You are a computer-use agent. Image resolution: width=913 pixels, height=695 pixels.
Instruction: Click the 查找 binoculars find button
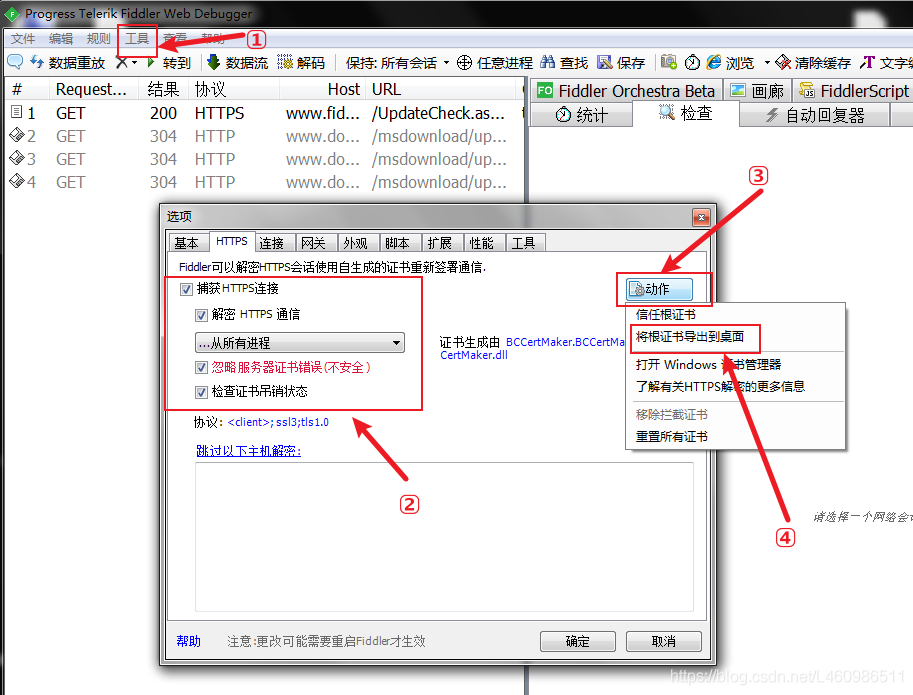point(564,62)
